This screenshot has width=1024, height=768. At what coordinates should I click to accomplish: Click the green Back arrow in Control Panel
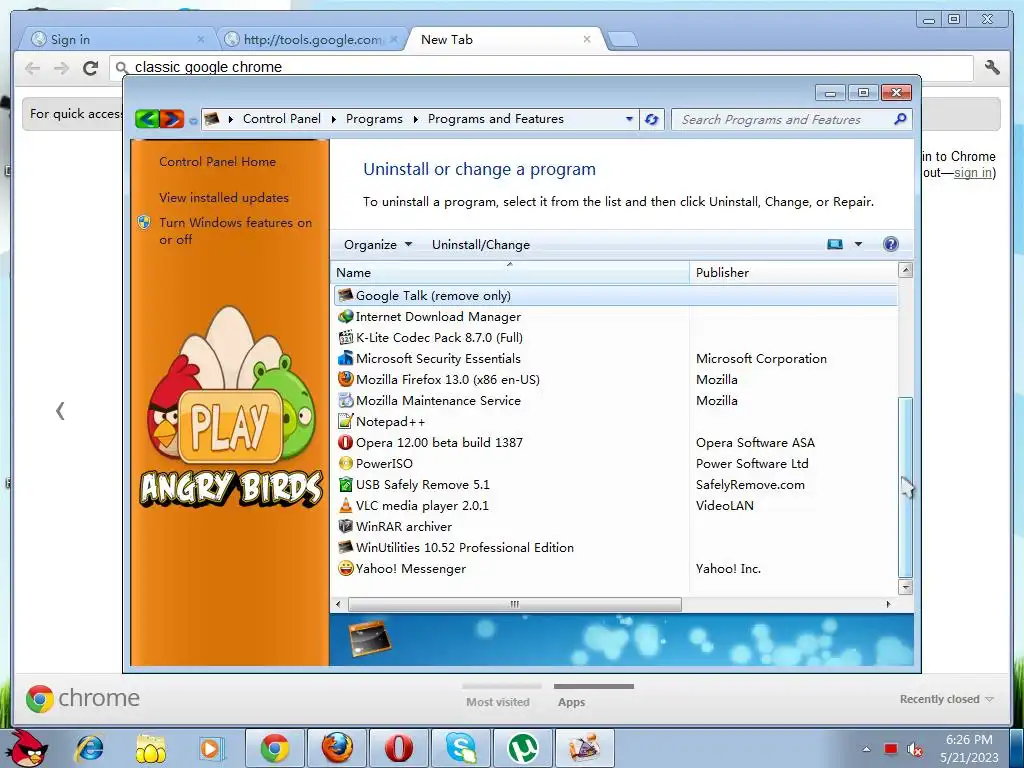[x=147, y=119]
